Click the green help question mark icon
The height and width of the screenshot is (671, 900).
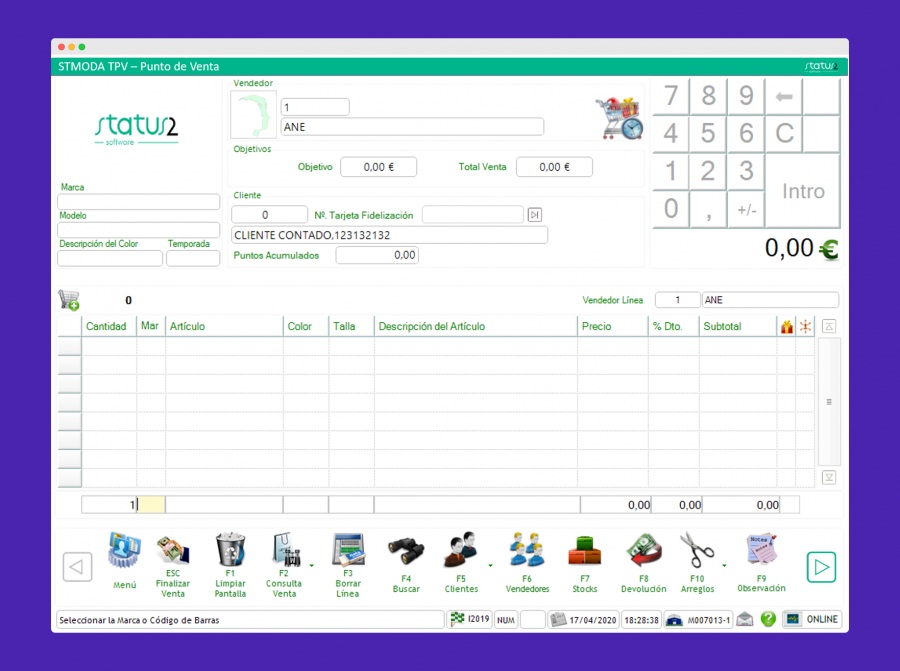(768, 619)
